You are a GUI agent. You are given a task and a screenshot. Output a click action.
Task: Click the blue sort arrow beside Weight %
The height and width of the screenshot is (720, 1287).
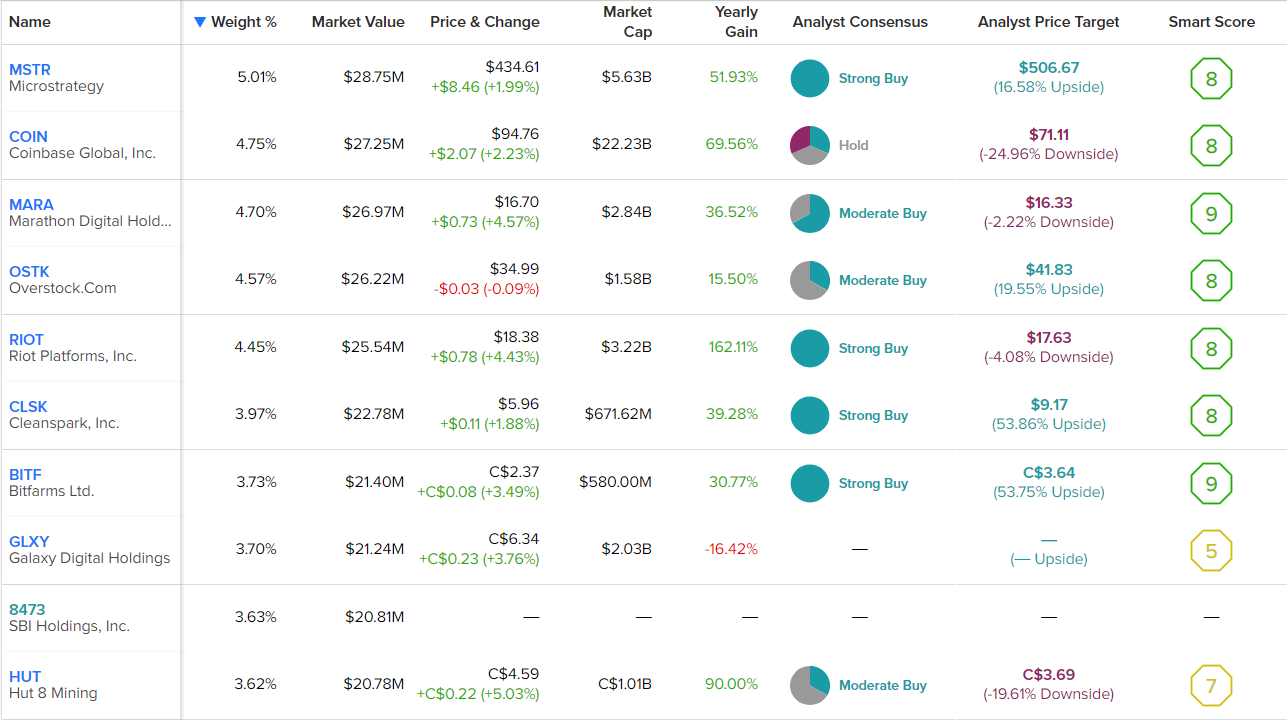200,22
